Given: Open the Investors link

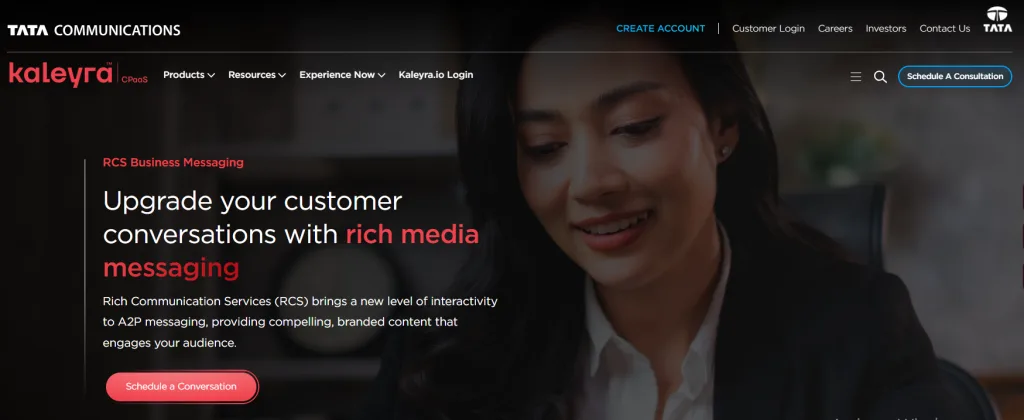Looking at the screenshot, I should pyautogui.click(x=886, y=29).
